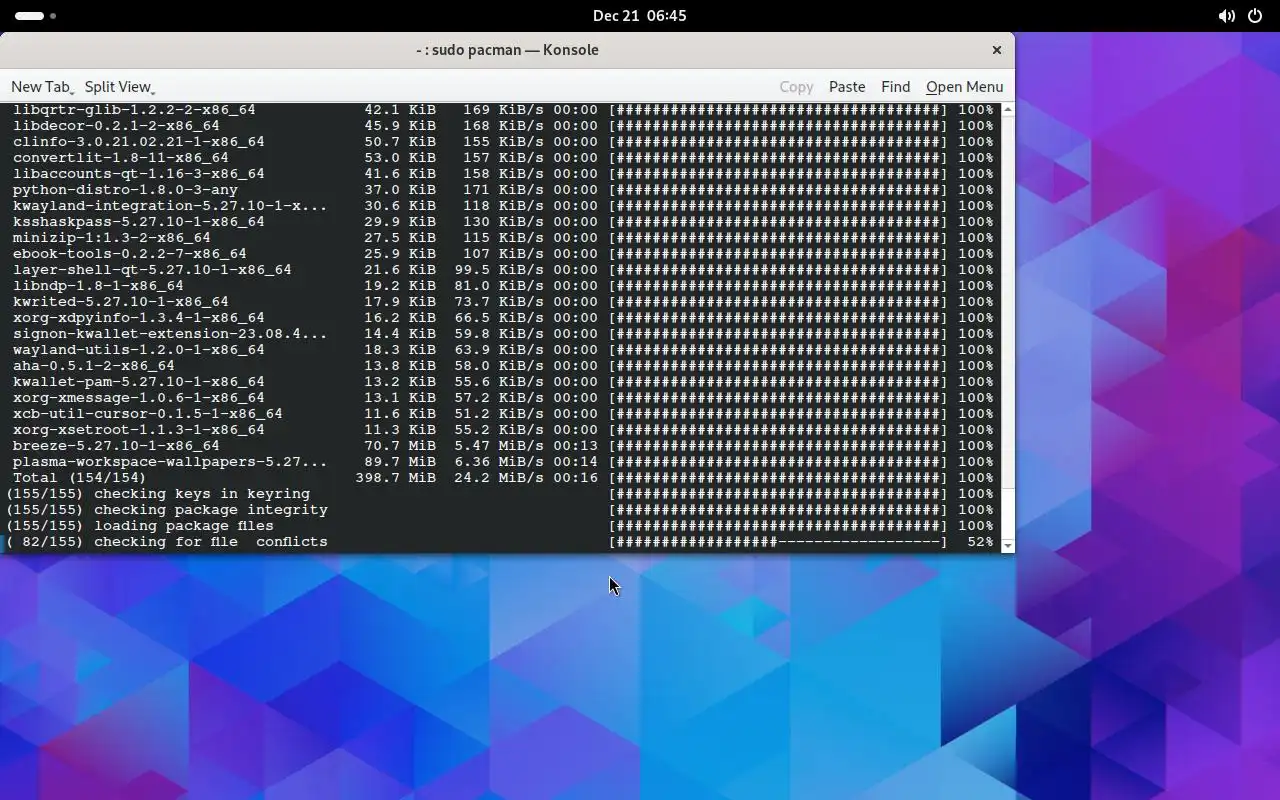
Task: Click the xorg-xmessage-1.0.6-1-x86_64 line
Action: click(x=503, y=398)
